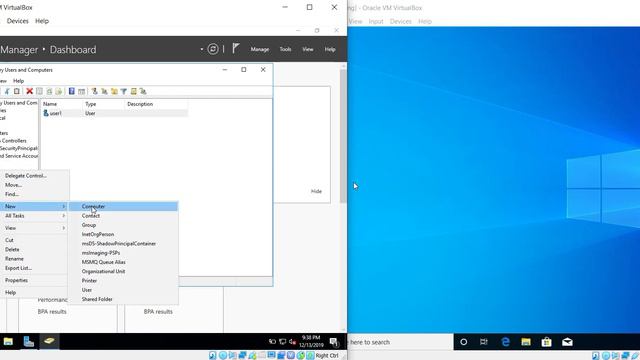This screenshot has width=640, height=360.
Task: Click the Filter funnel toolbar icon
Action: pyautogui.click(x=124, y=91)
